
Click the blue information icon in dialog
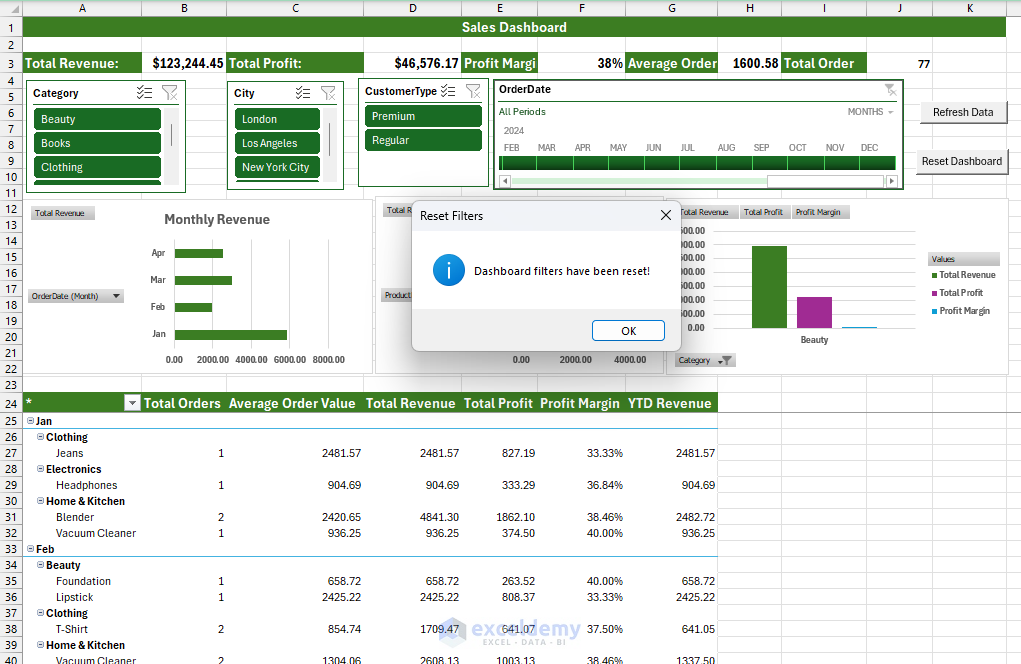[449, 270]
